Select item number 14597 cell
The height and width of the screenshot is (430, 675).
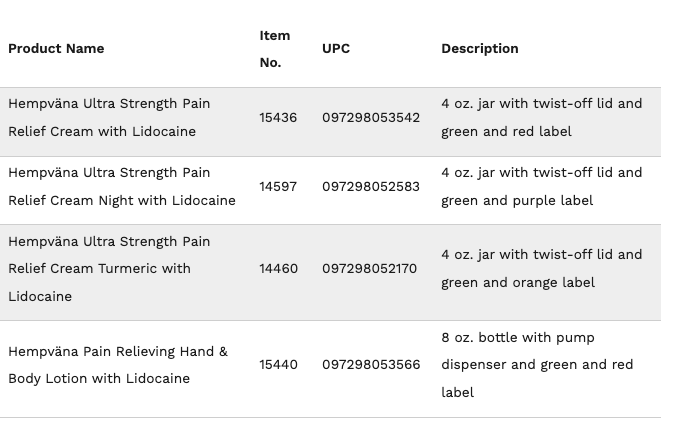coord(278,186)
